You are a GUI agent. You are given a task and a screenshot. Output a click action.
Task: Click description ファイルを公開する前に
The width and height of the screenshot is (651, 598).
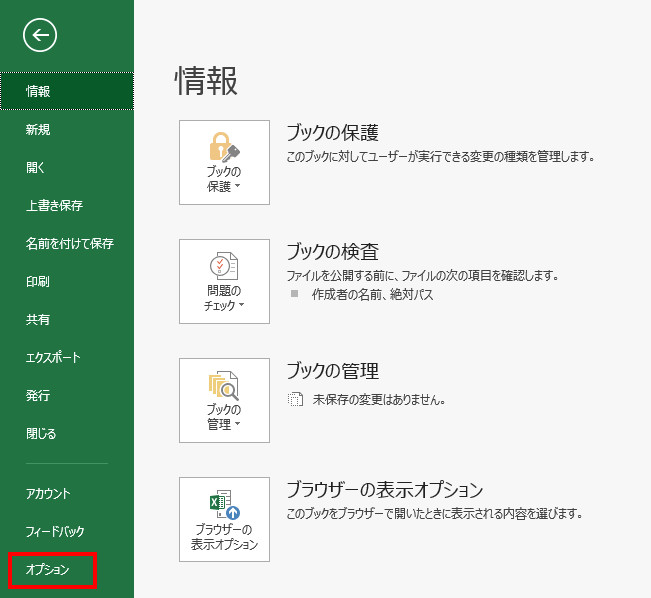tap(423, 275)
